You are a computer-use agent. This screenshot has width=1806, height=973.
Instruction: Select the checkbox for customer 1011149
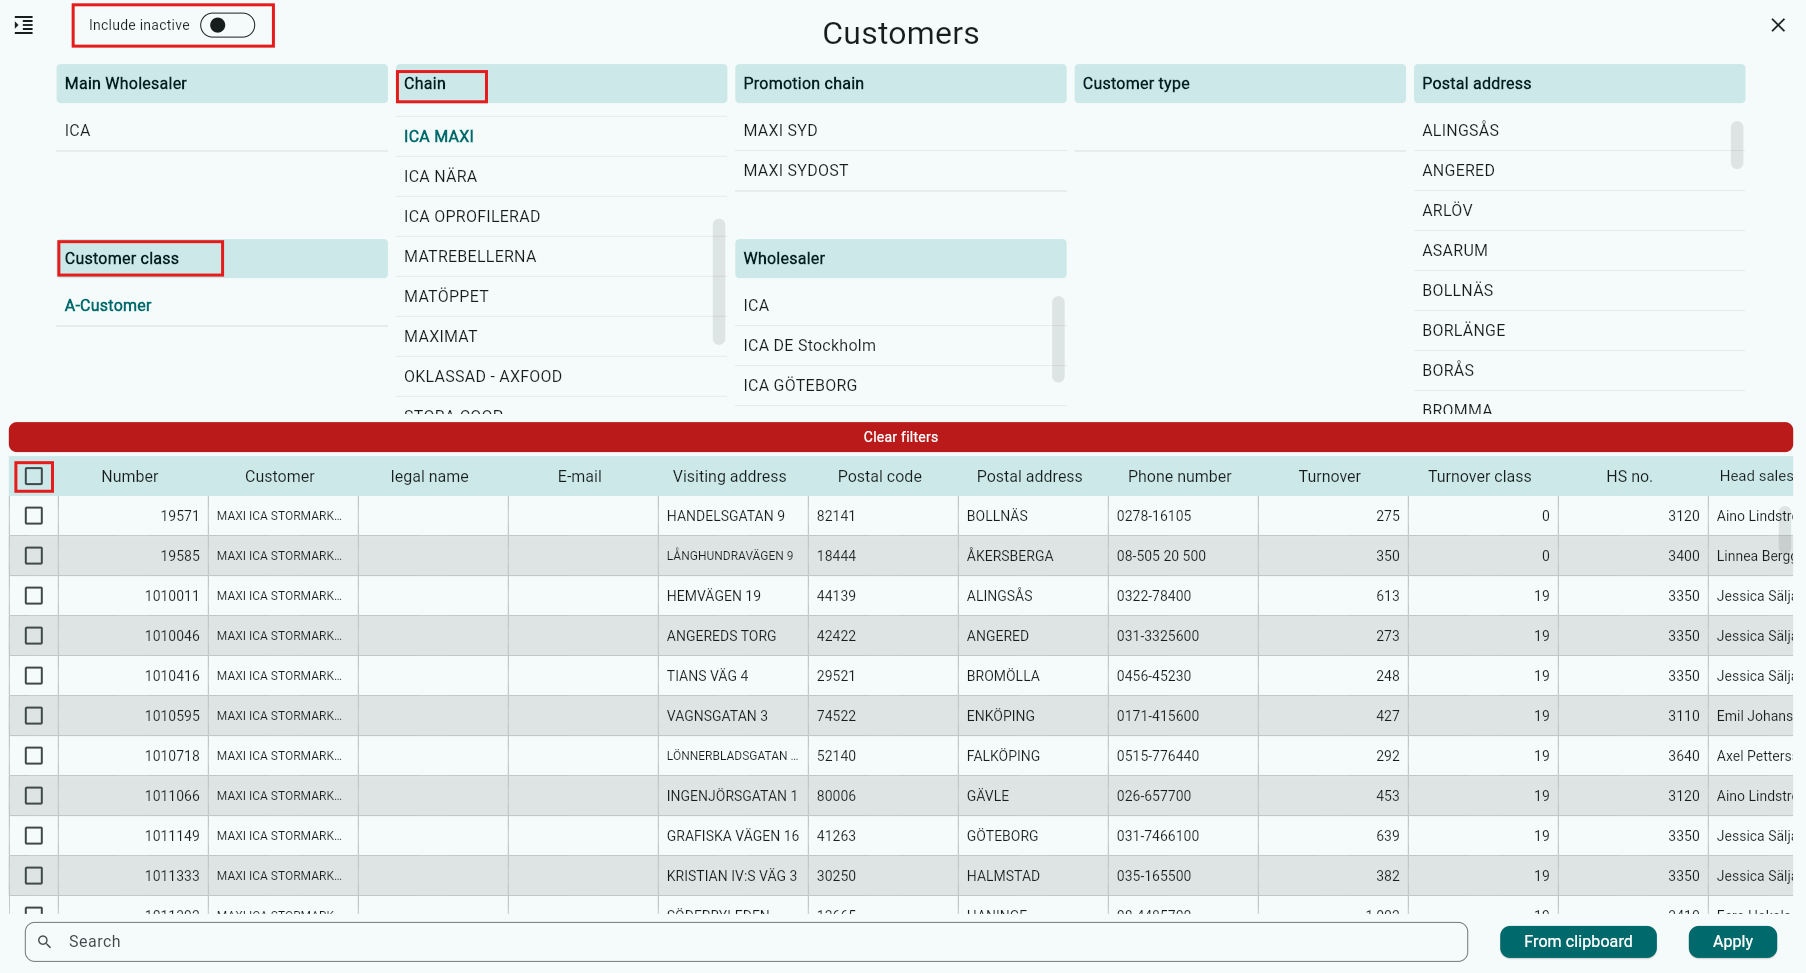(34, 836)
